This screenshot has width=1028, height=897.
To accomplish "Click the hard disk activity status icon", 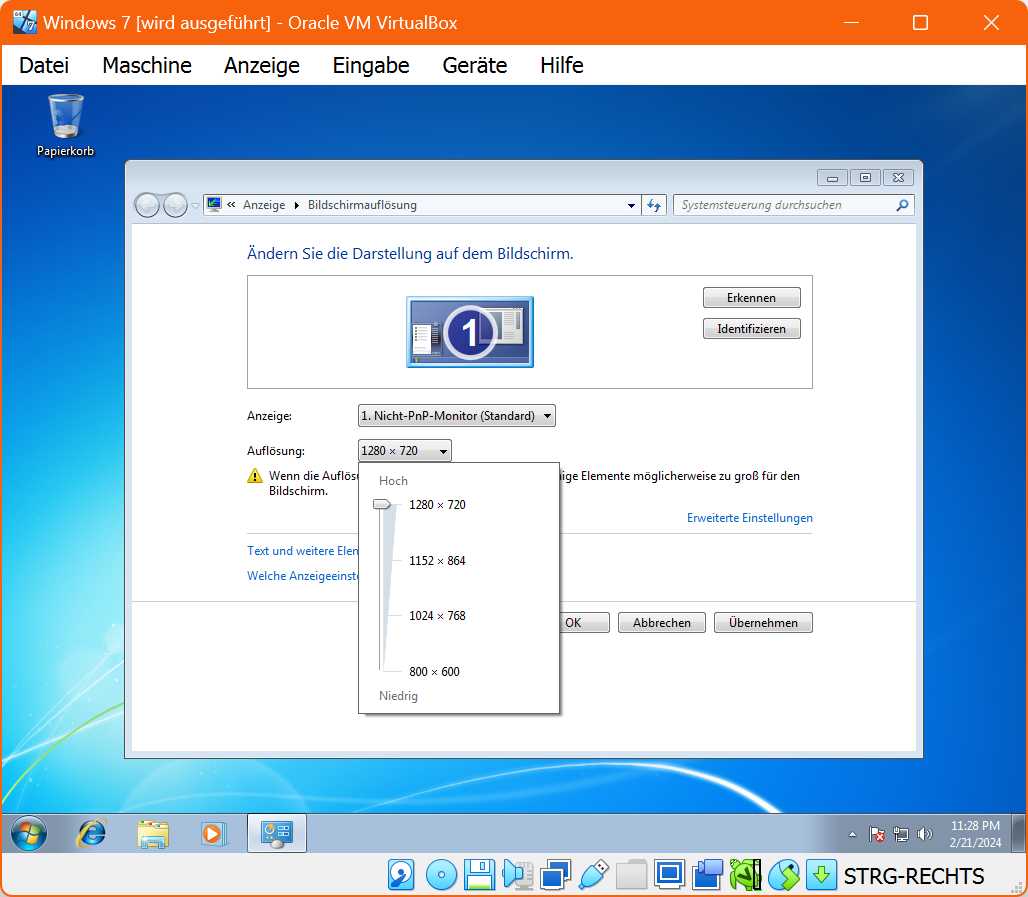I will click(401, 875).
